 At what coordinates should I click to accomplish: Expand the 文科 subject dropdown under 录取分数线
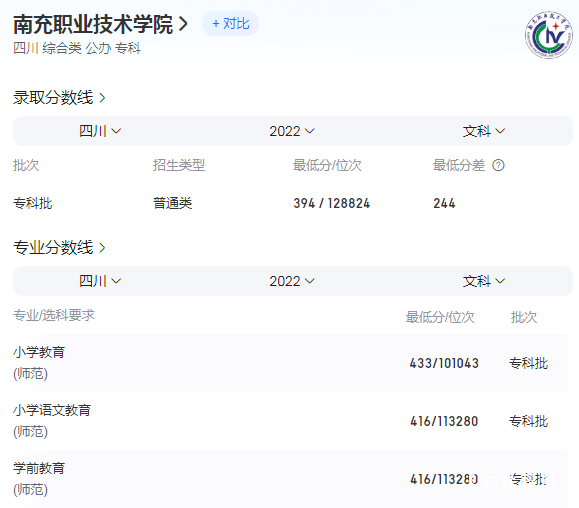coord(484,131)
